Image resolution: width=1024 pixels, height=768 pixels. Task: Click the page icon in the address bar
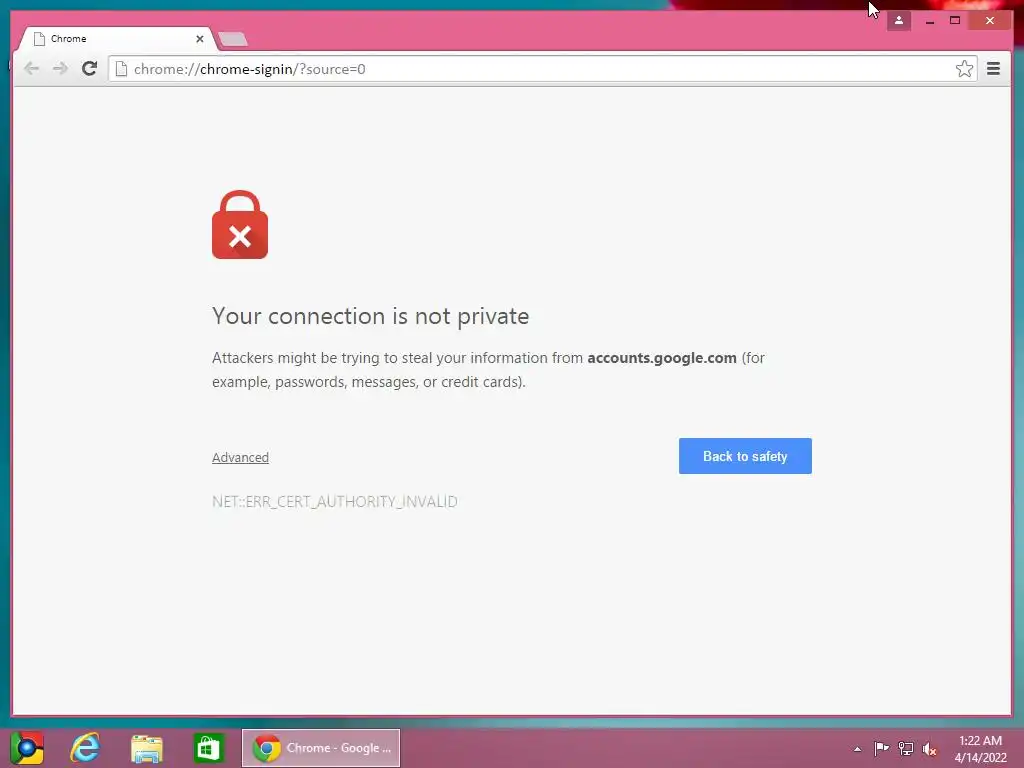(x=121, y=69)
